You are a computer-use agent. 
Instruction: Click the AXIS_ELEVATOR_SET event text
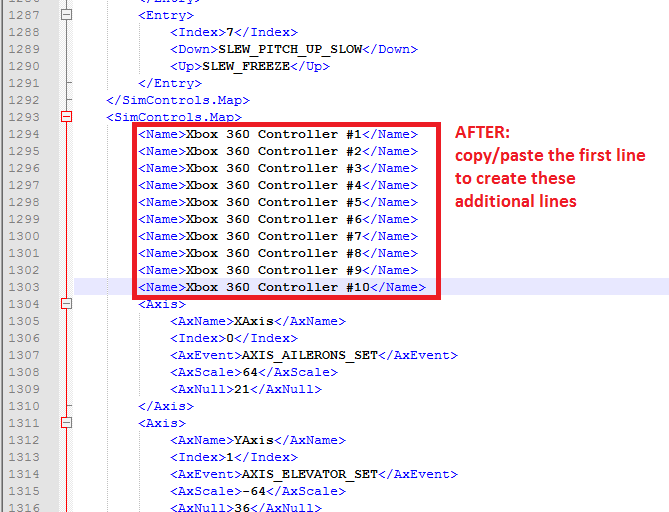click(310, 474)
